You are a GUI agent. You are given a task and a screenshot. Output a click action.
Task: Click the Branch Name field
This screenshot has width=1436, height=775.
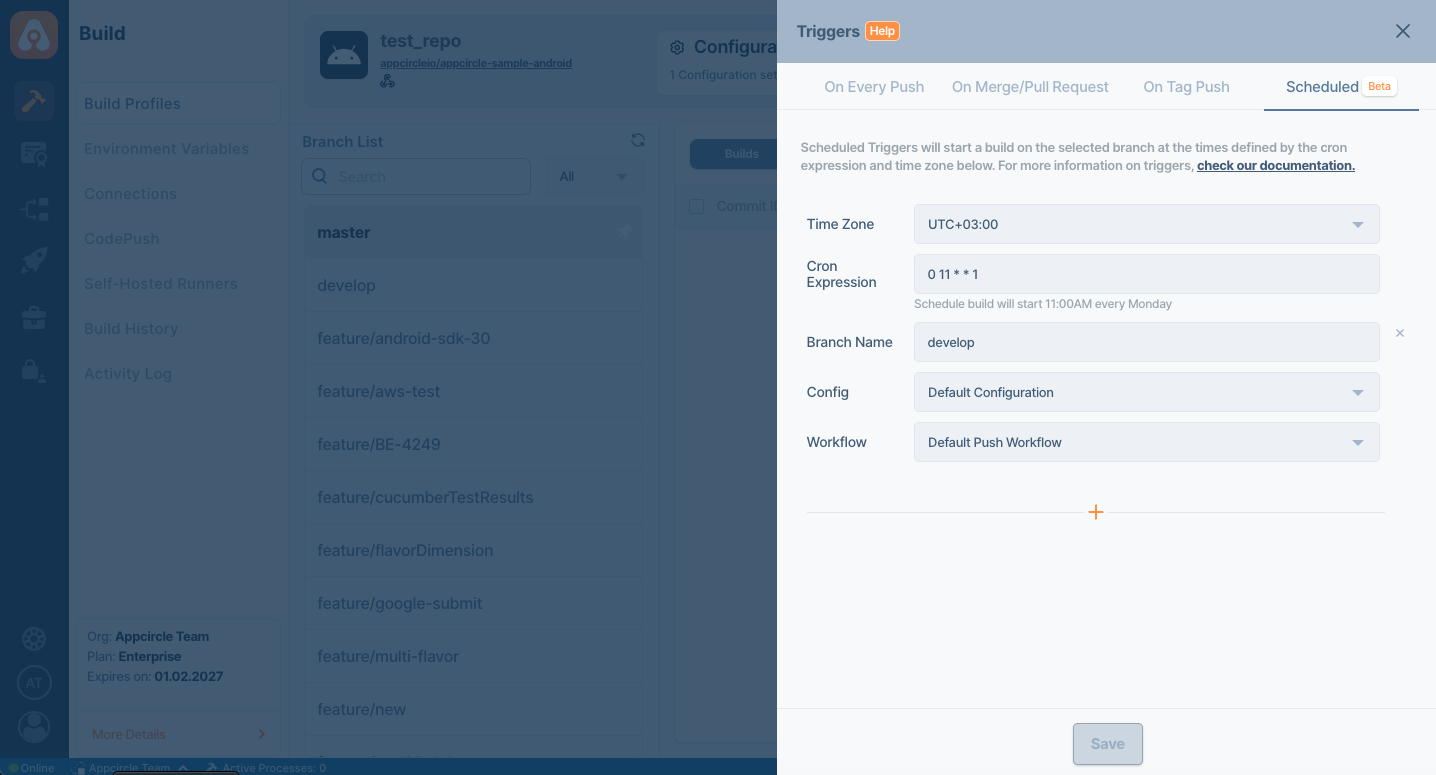(1147, 342)
